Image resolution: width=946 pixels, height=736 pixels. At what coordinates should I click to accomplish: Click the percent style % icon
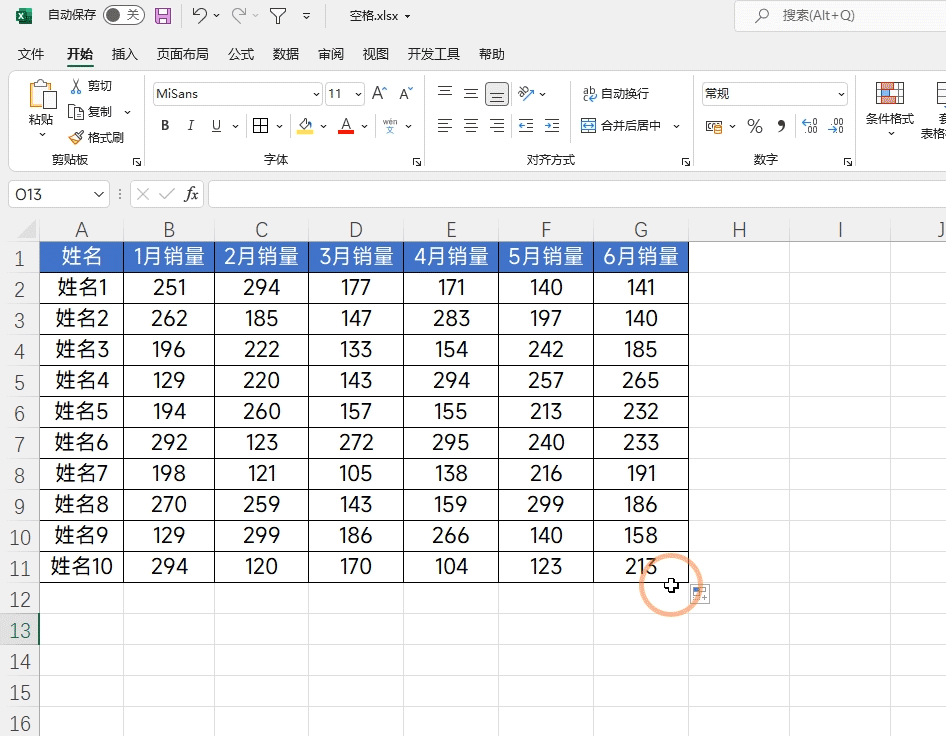click(x=755, y=126)
